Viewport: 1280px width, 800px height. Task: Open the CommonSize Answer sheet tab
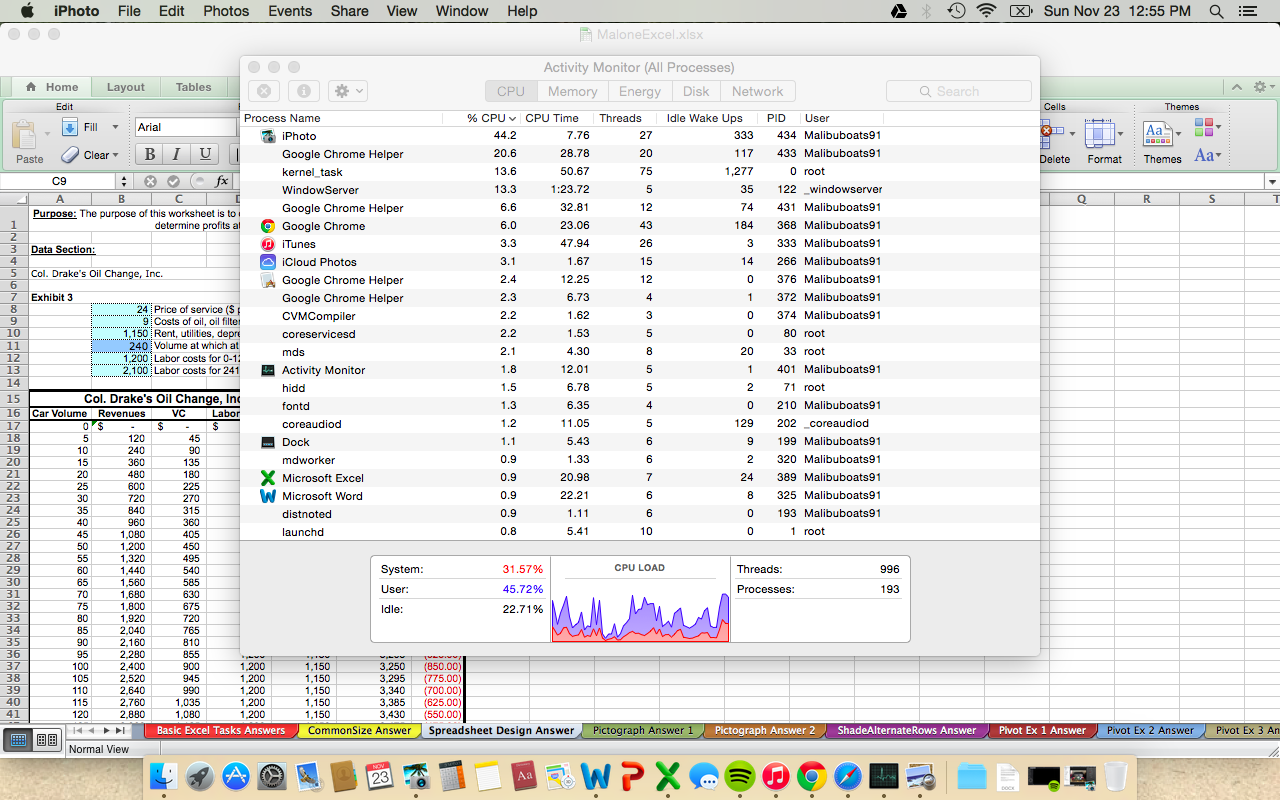[359, 730]
